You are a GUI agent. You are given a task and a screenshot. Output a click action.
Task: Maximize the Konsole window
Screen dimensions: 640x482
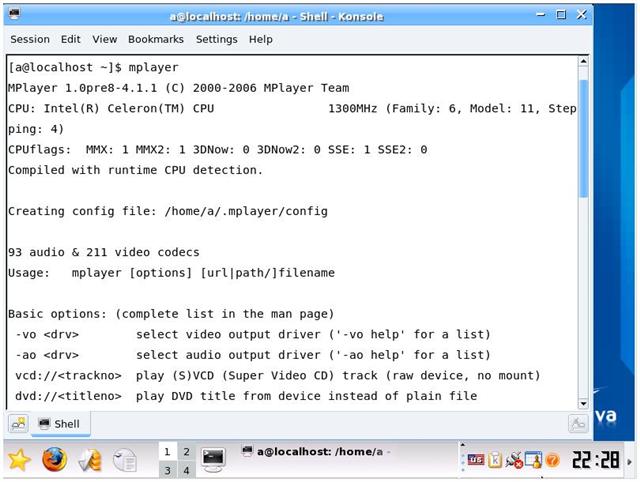pyautogui.click(x=561, y=15)
